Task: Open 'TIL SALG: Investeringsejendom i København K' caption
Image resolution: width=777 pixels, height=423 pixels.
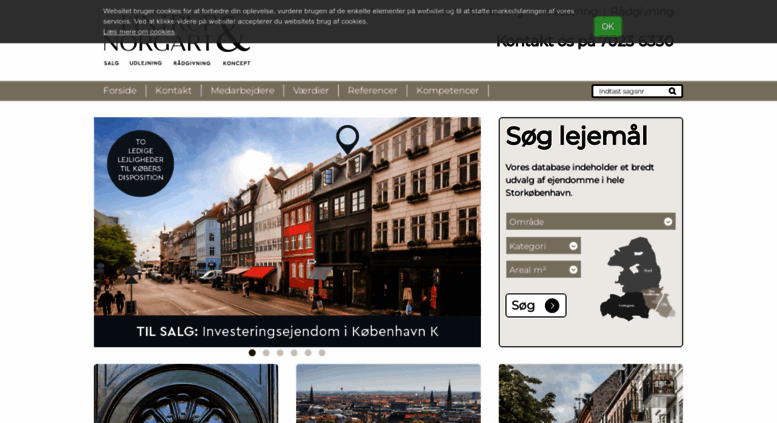Action: 287,331
